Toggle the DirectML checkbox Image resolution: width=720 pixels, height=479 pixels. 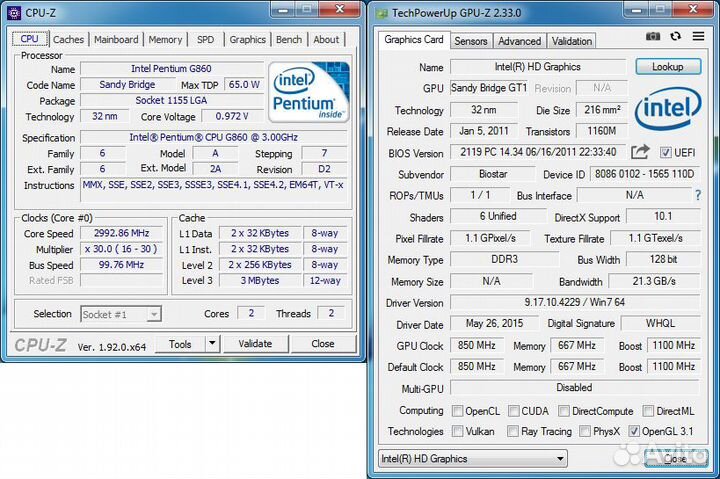pos(648,411)
